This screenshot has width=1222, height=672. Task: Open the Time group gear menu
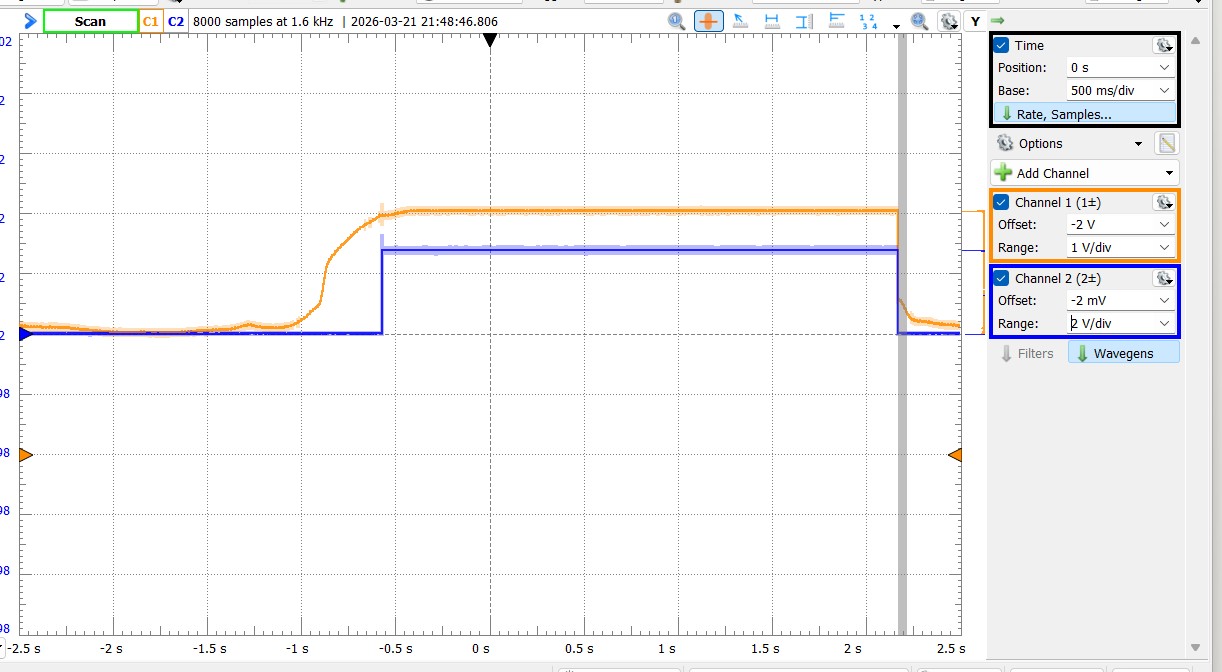(1163, 45)
